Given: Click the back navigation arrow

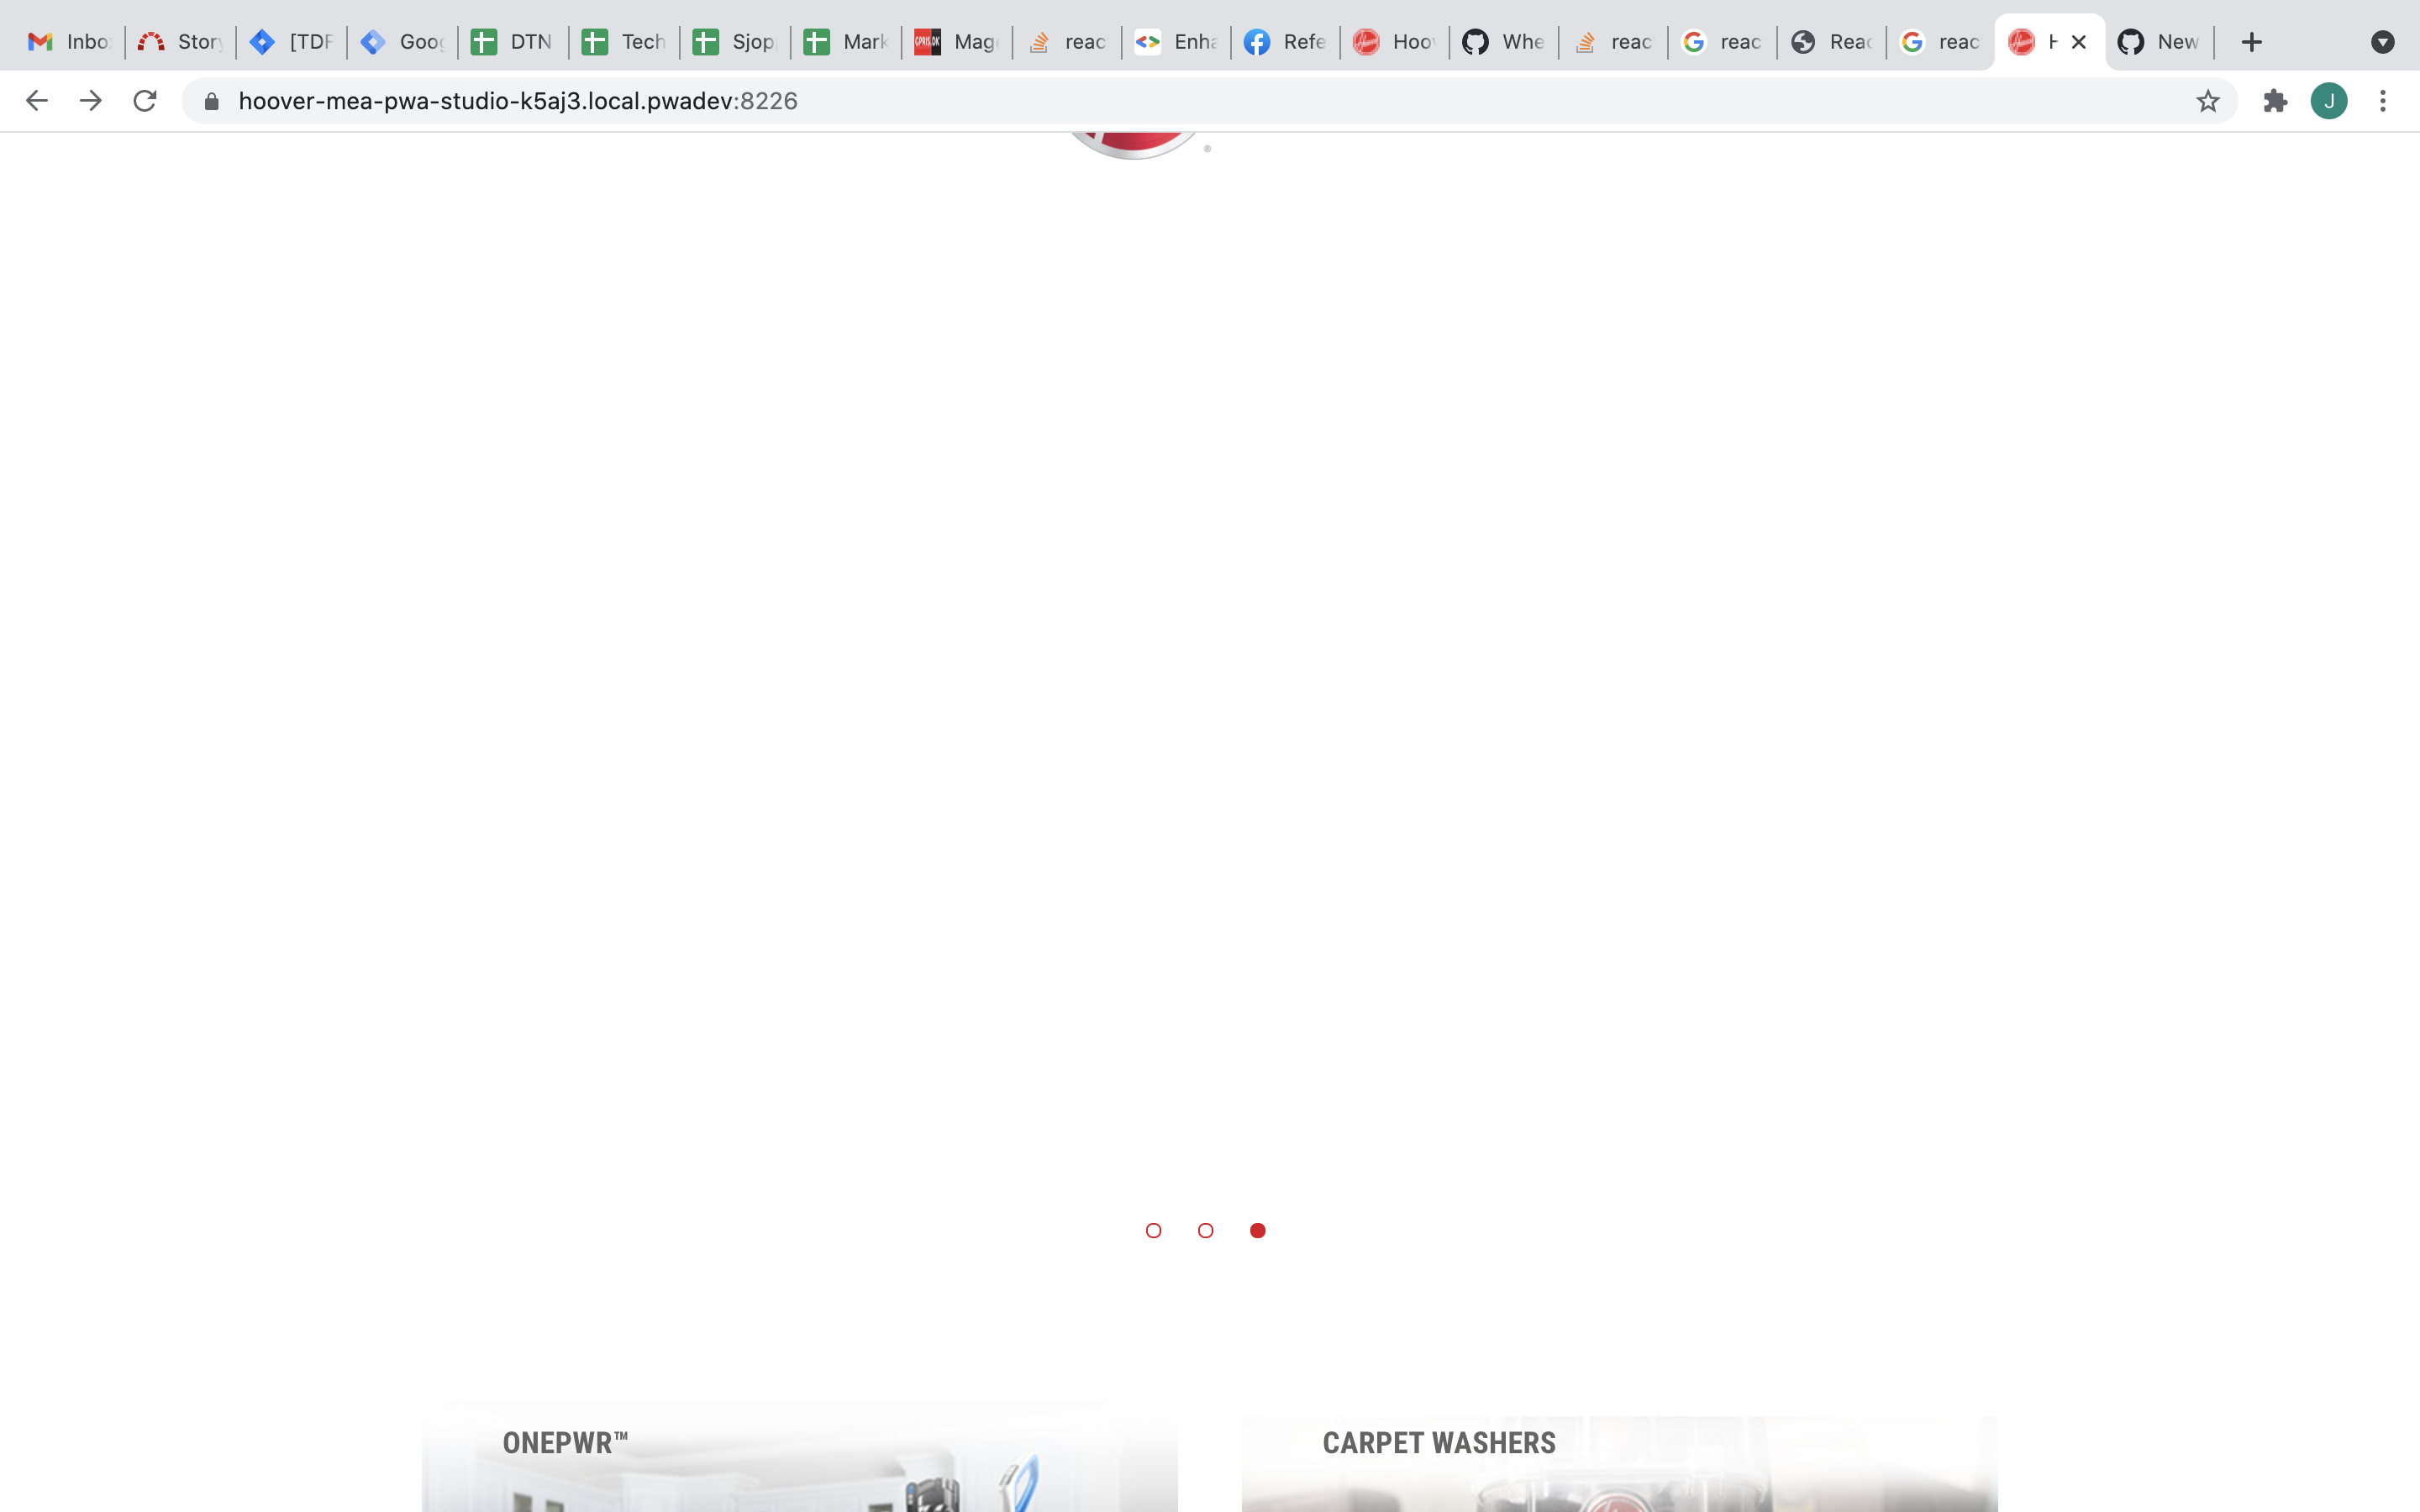Looking at the screenshot, I should coord(36,100).
